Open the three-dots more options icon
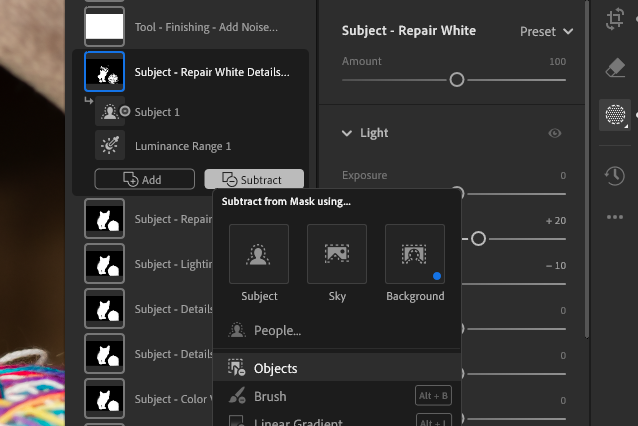Image resolution: width=638 pixels, height=426 pixels. (615, 217)
